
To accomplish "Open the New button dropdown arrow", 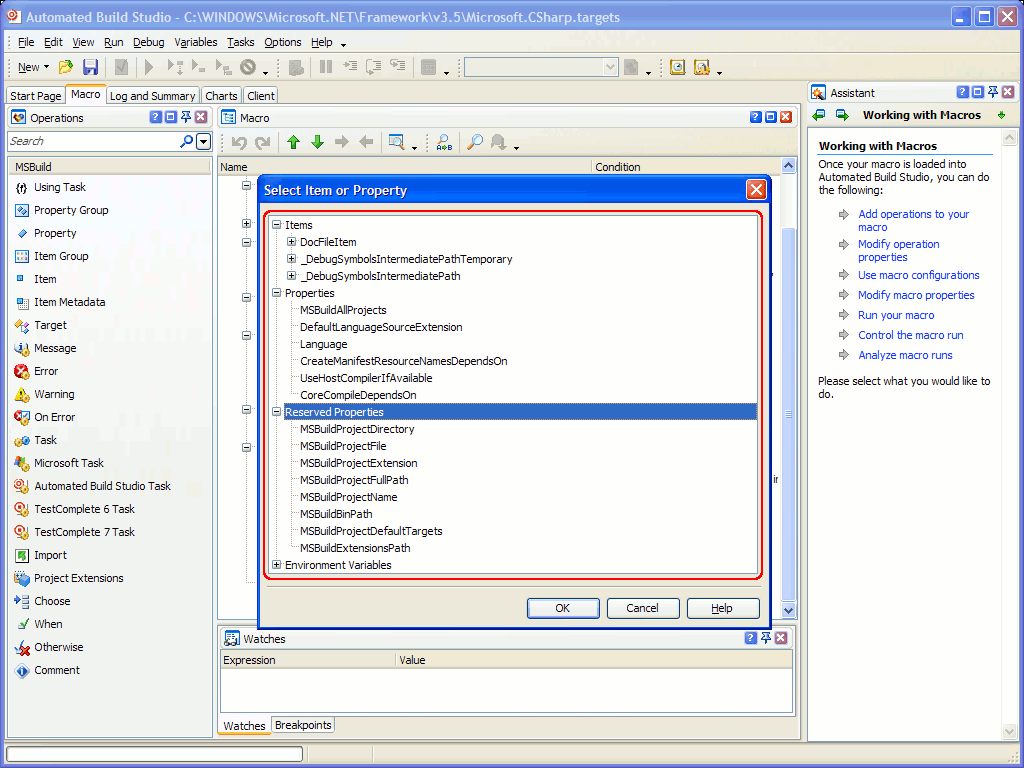I will (x=46, y=67).
